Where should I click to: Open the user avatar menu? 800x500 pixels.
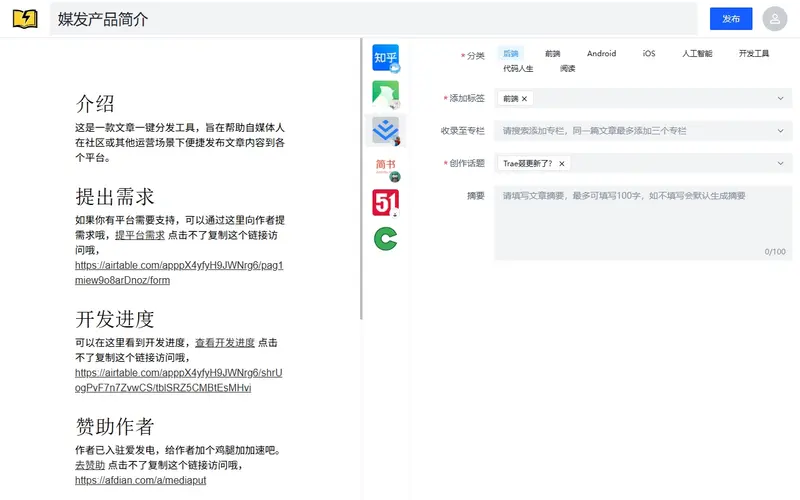click(x=774, y=19)
